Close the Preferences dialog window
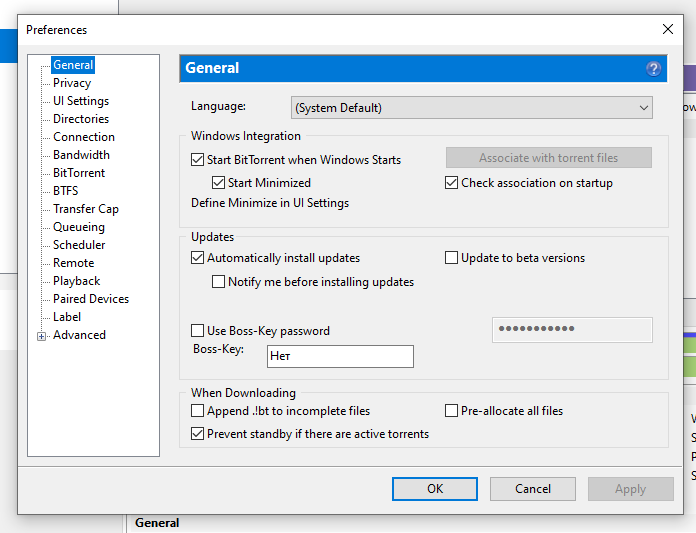 pos(668,29)
